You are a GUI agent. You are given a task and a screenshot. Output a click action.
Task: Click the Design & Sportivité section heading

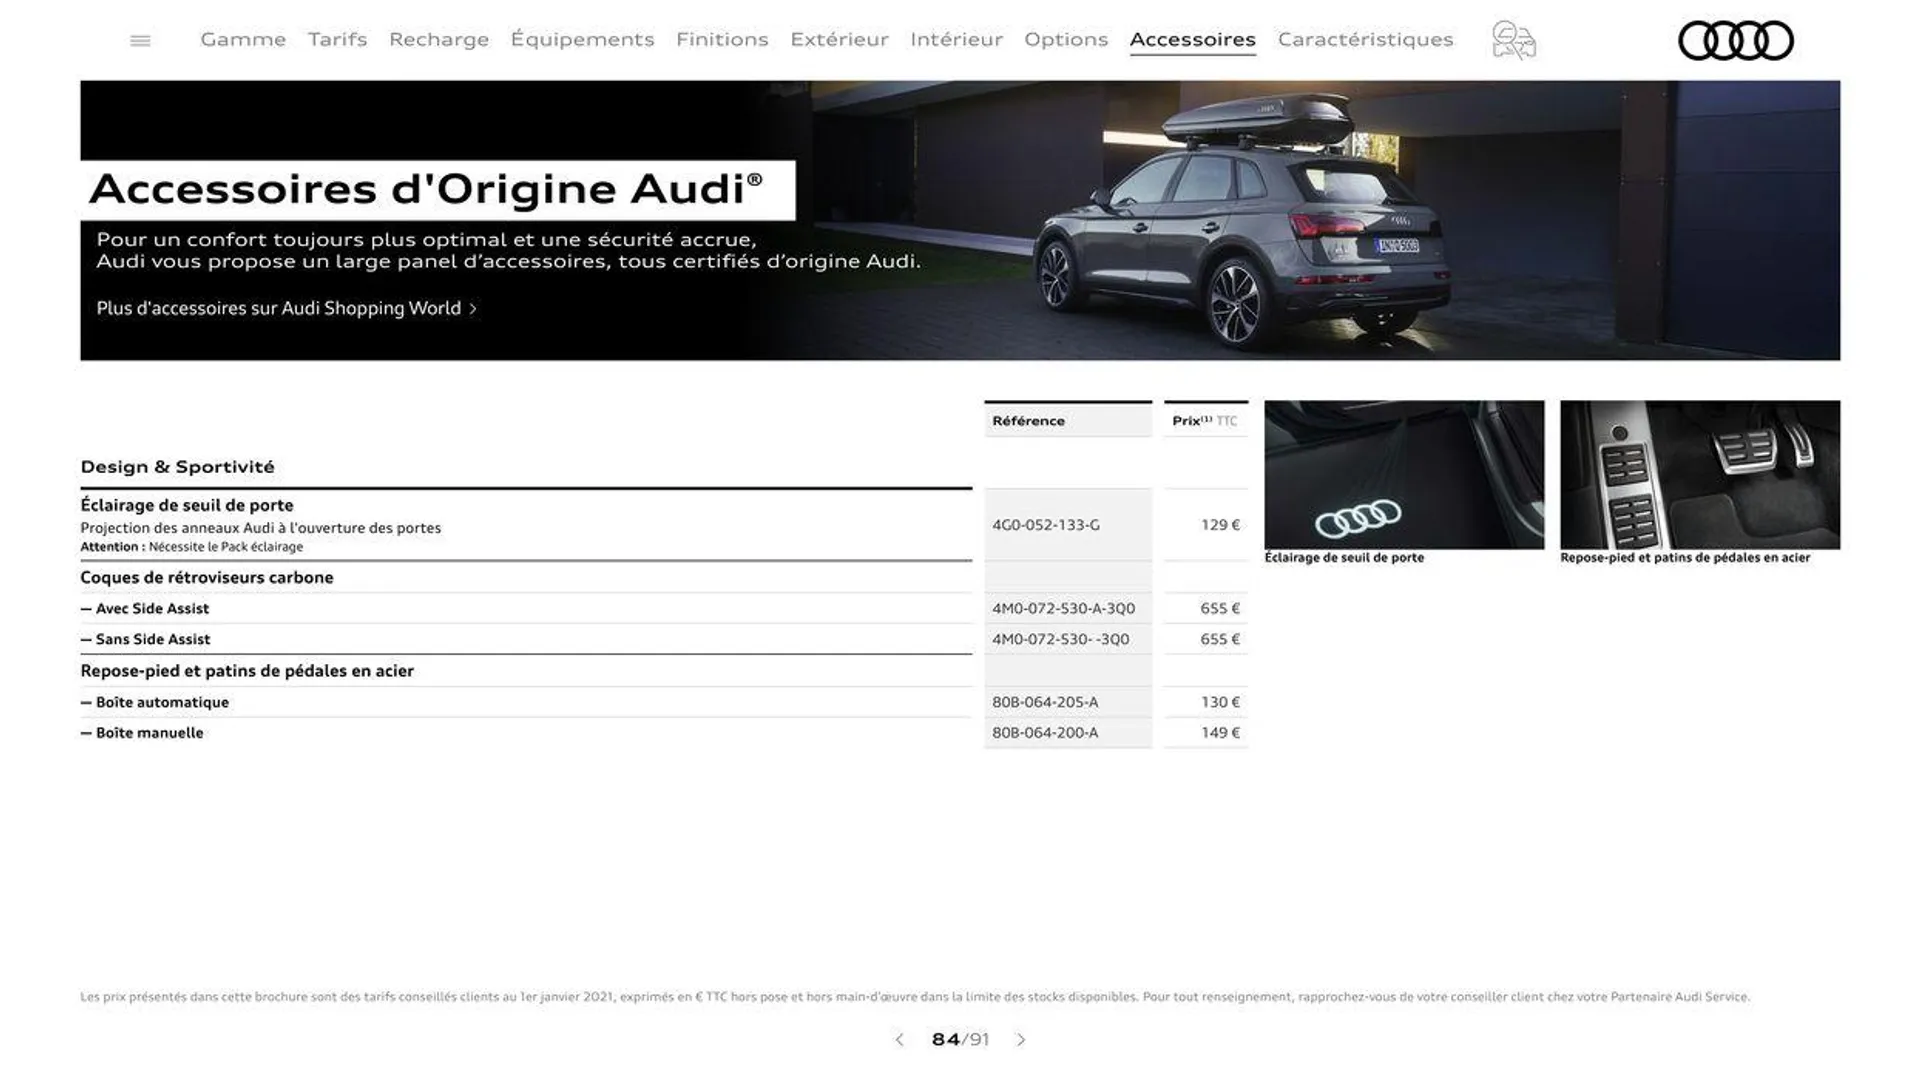pyautogui.click(x=177, y=467)
